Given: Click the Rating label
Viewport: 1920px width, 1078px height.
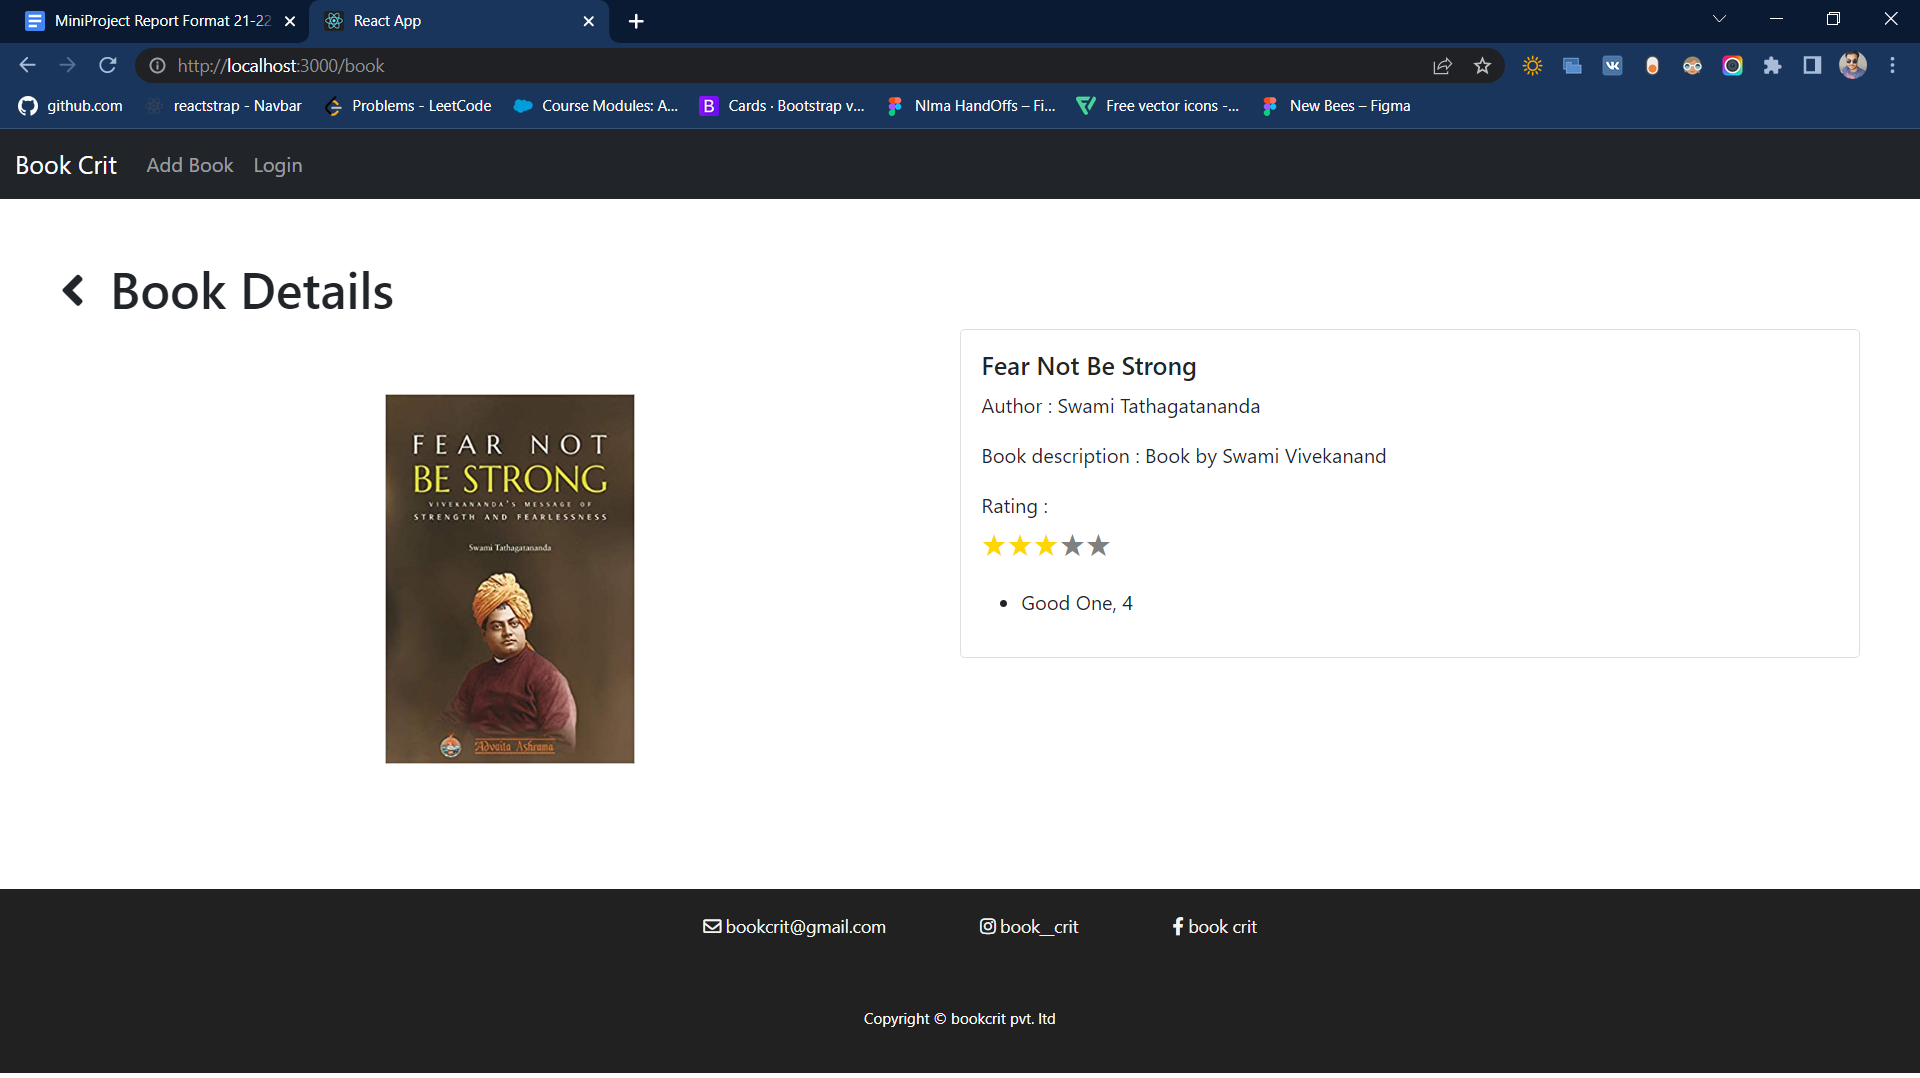Looking at the screenshot, I should pos(1014,506).
